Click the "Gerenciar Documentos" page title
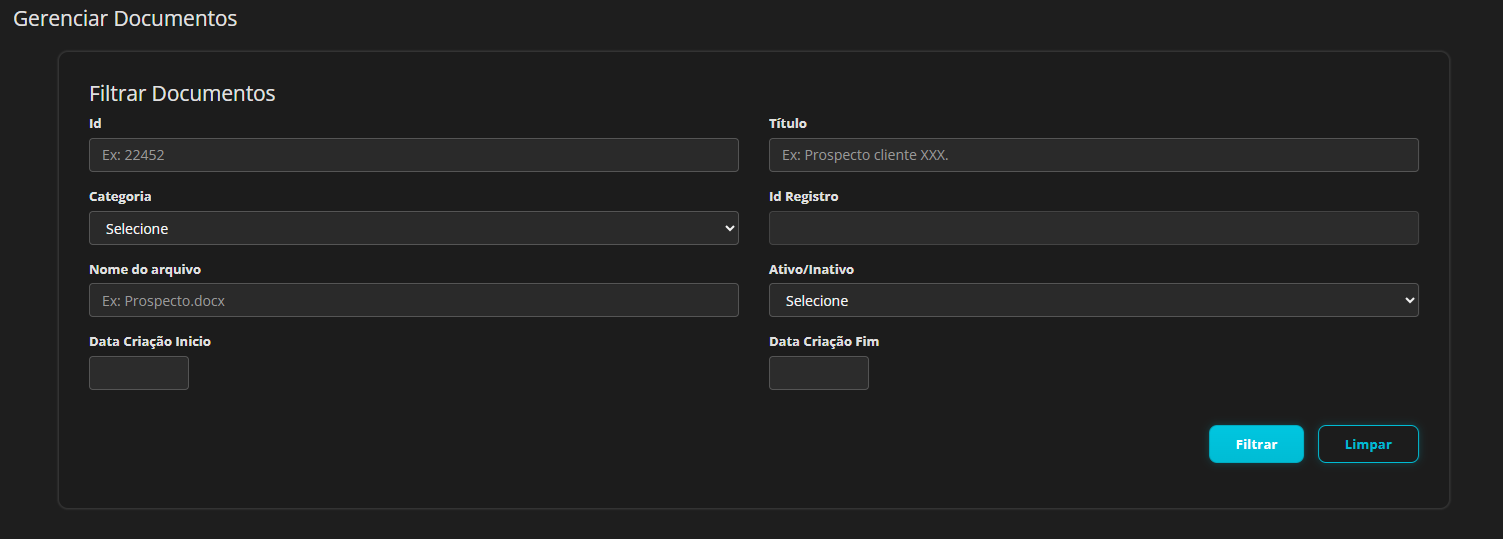 point(125,18)
